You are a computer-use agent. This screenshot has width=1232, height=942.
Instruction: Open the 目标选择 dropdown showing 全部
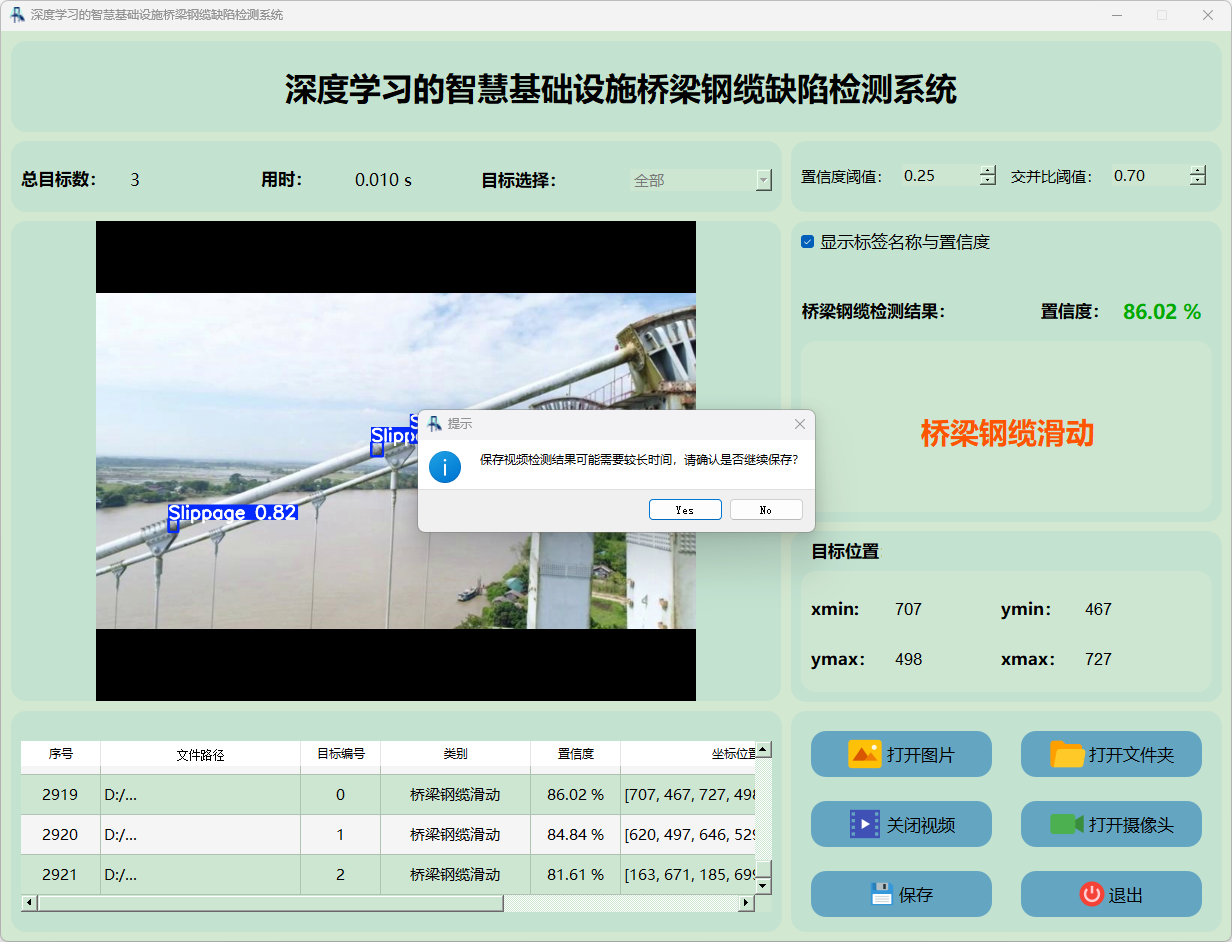coord(763,180)
